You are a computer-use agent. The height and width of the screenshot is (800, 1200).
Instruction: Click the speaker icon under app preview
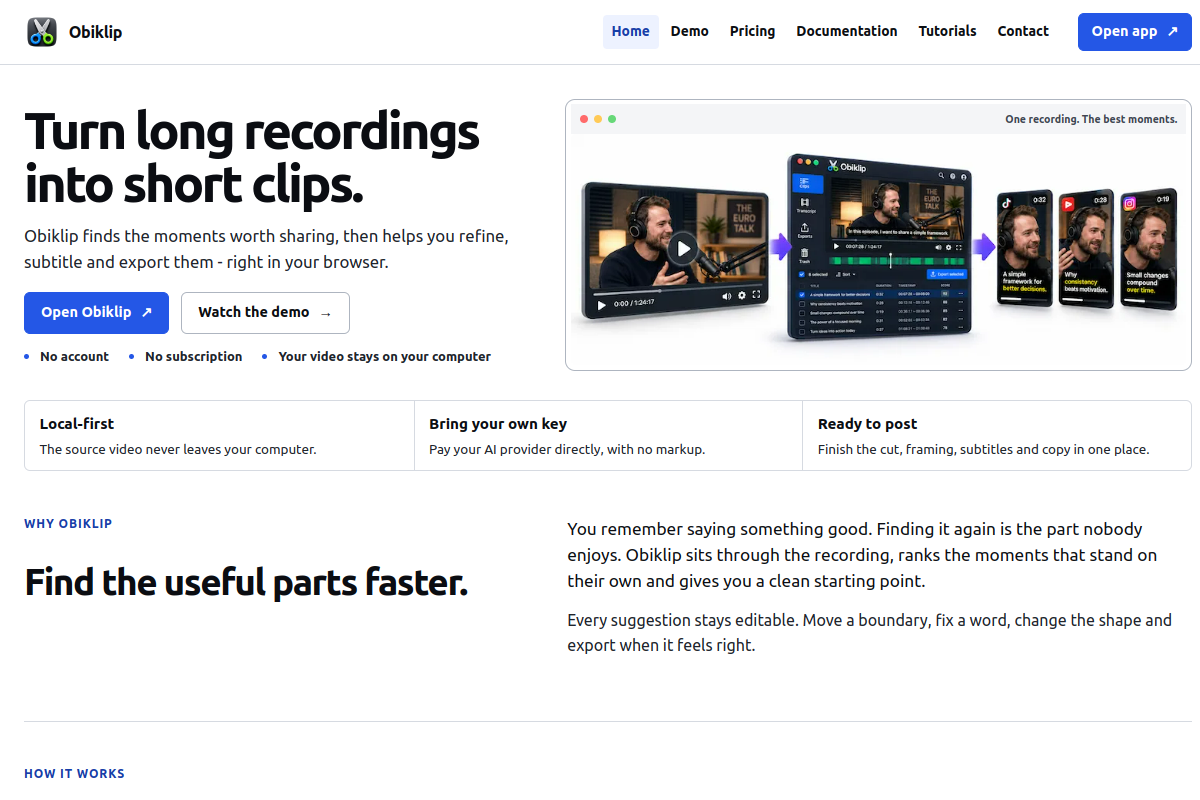[938, 247]
